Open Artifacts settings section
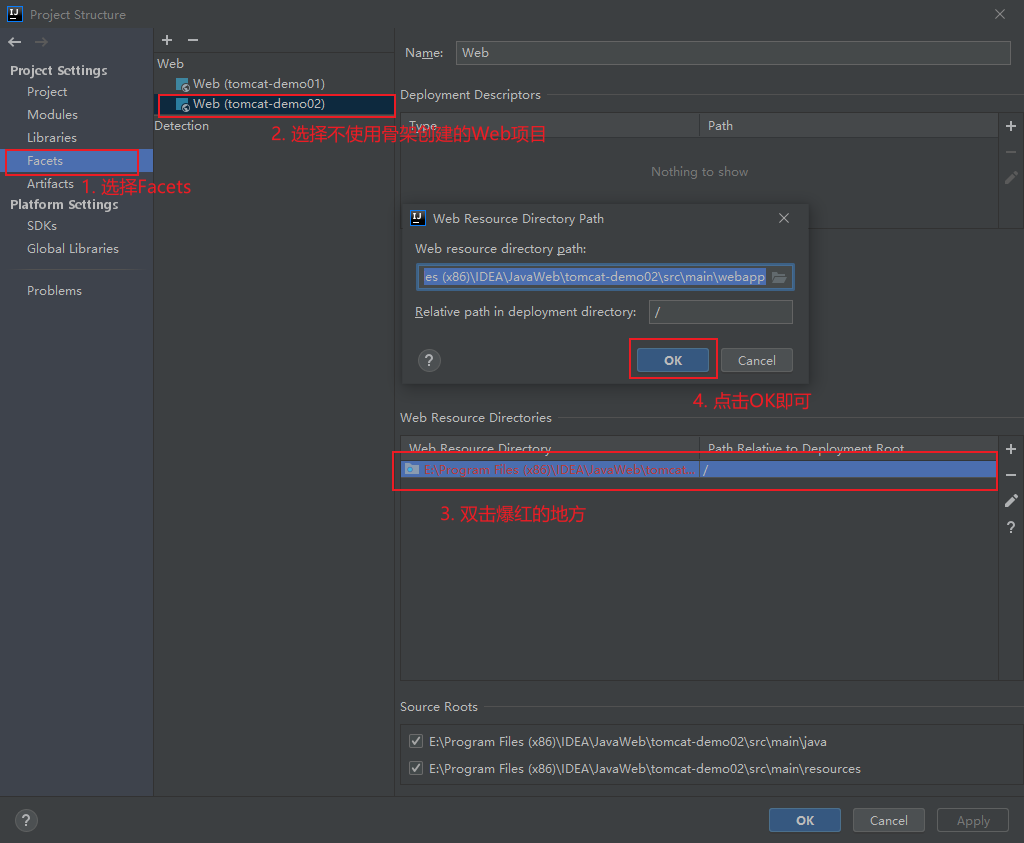The image size is (1024, 843). tap(50, 184)
